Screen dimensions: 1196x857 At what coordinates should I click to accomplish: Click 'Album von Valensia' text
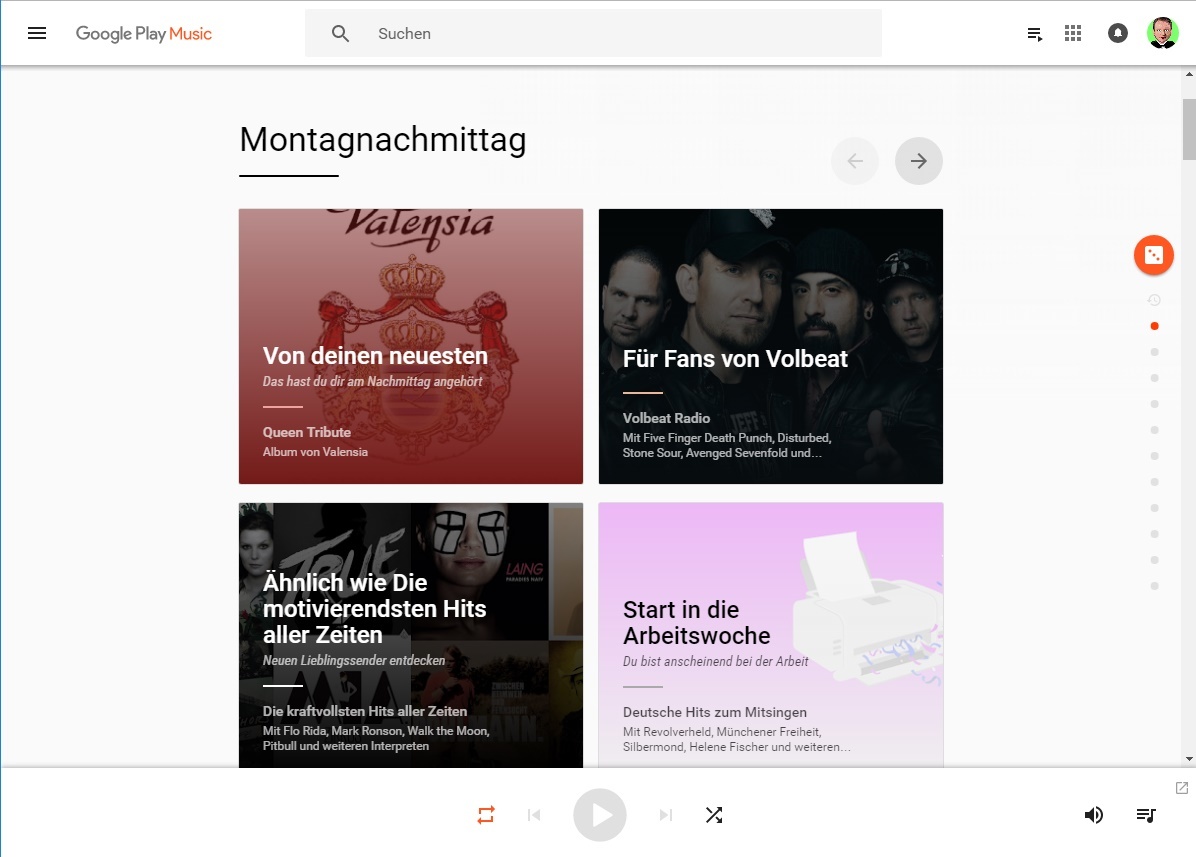(315, 452)
